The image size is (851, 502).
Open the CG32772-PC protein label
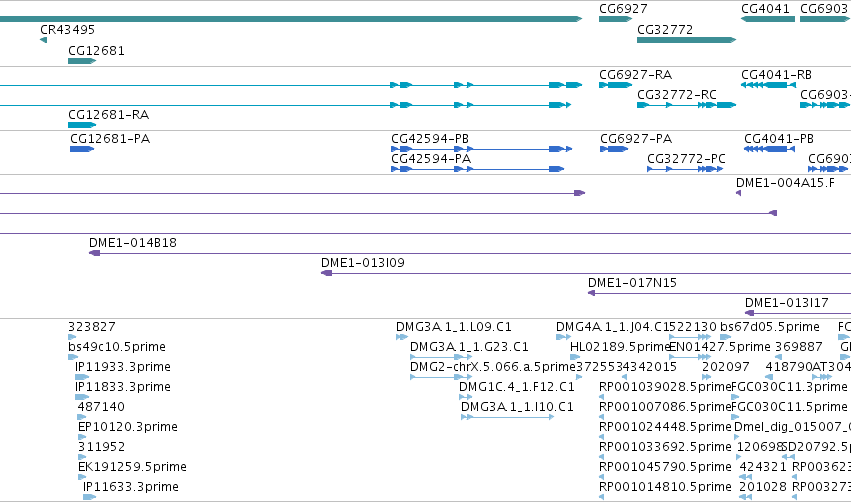686,158
